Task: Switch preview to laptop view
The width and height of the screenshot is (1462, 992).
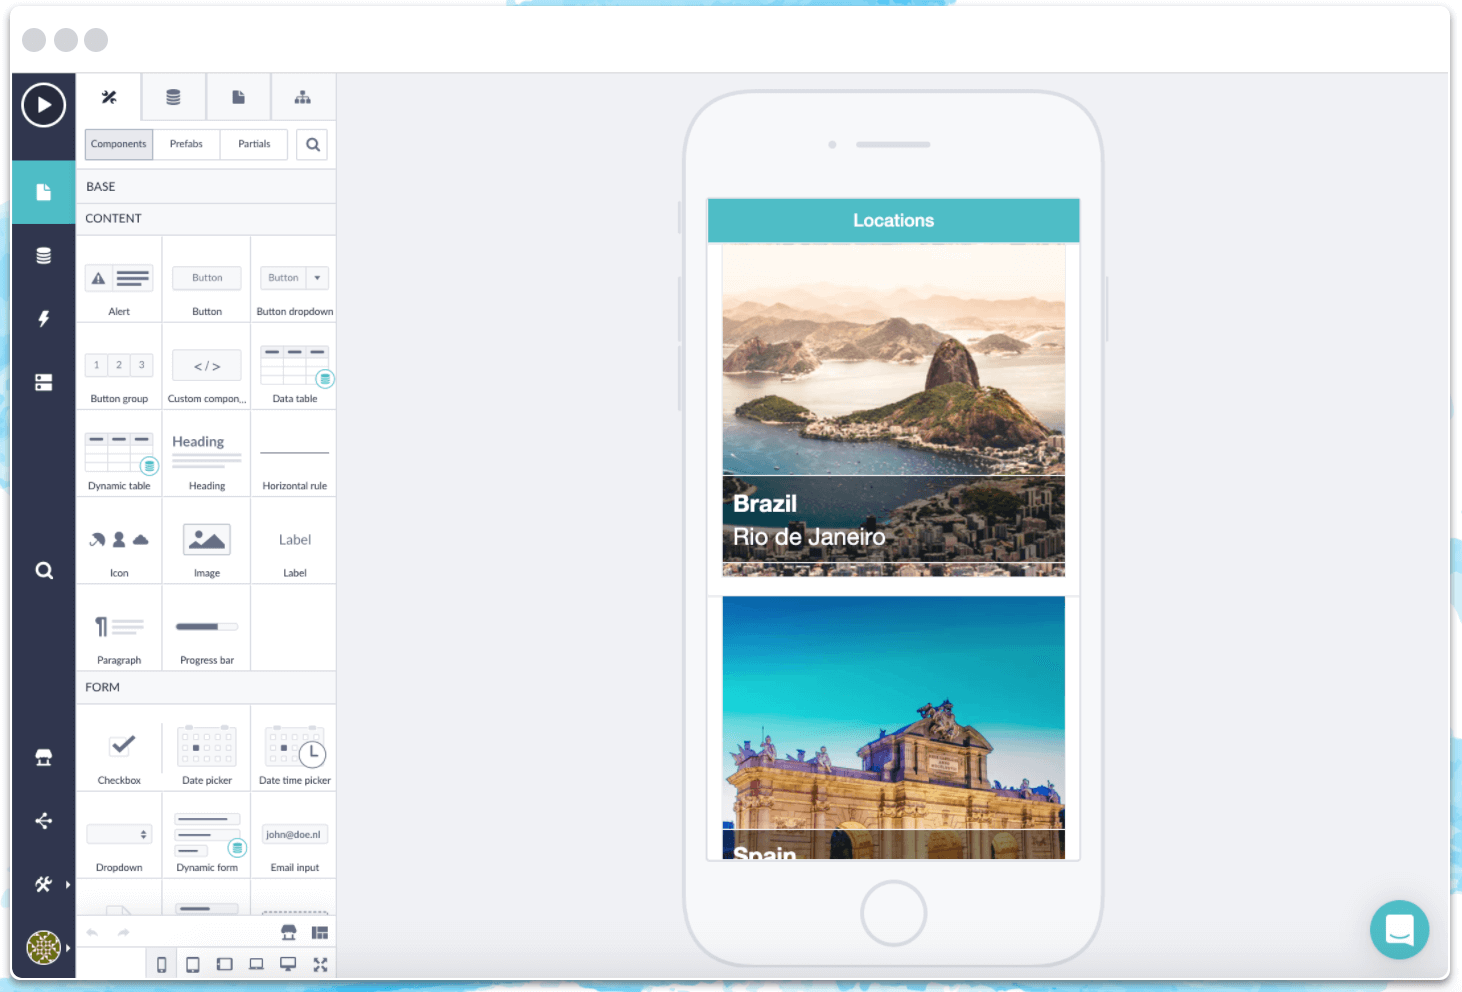Action: [x=257, y=965]
